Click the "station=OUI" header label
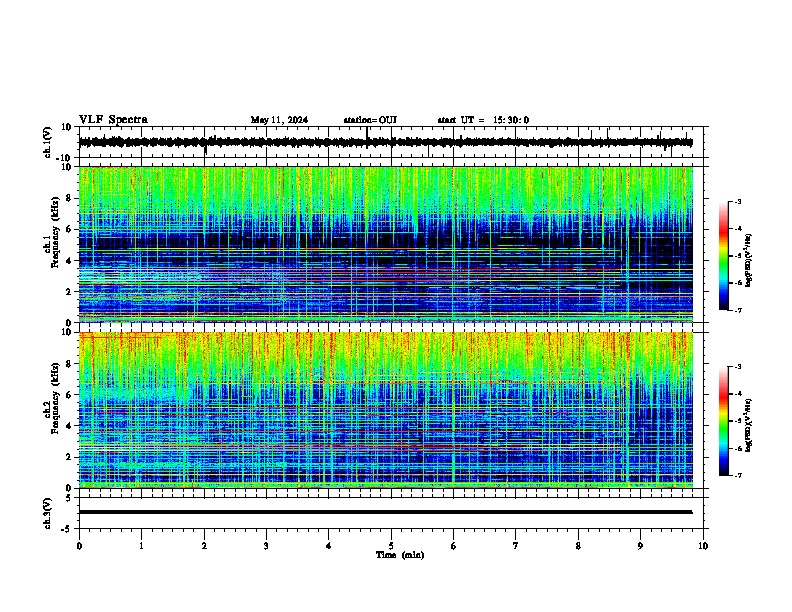The image size is (792, 612). point(370,120)
